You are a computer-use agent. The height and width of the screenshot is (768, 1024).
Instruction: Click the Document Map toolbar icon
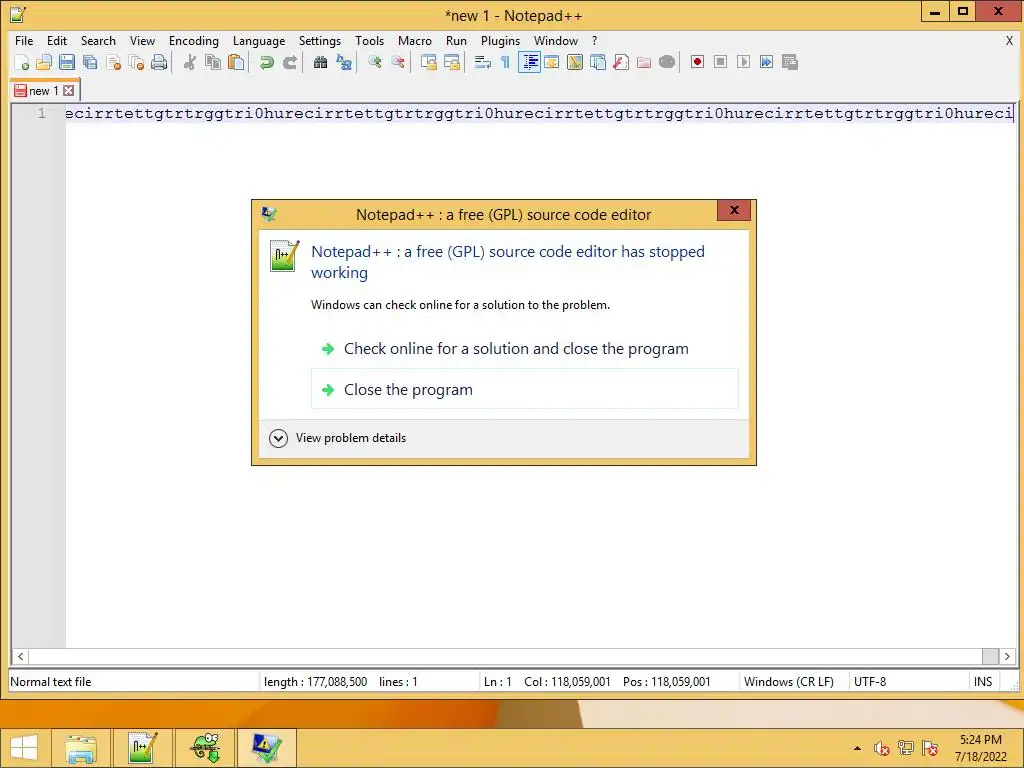click(575, 63)
